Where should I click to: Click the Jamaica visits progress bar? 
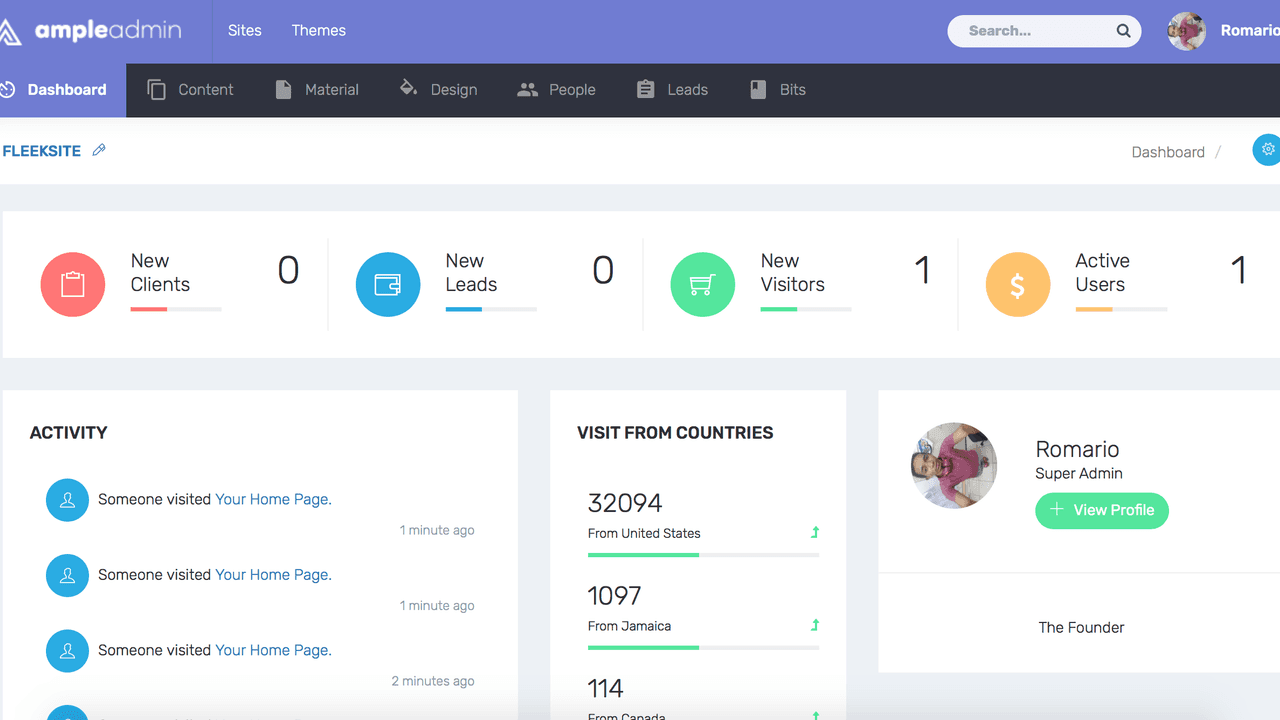coord(703,648)
